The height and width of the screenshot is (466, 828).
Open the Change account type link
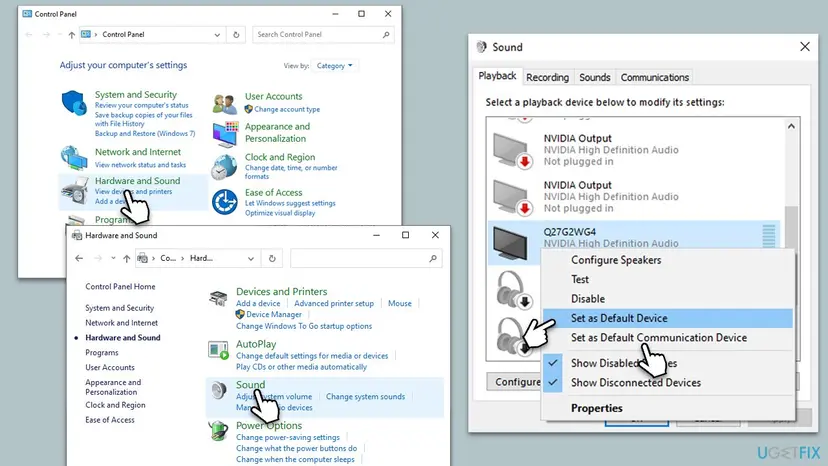pyautogui.click(x=287, y=109)
